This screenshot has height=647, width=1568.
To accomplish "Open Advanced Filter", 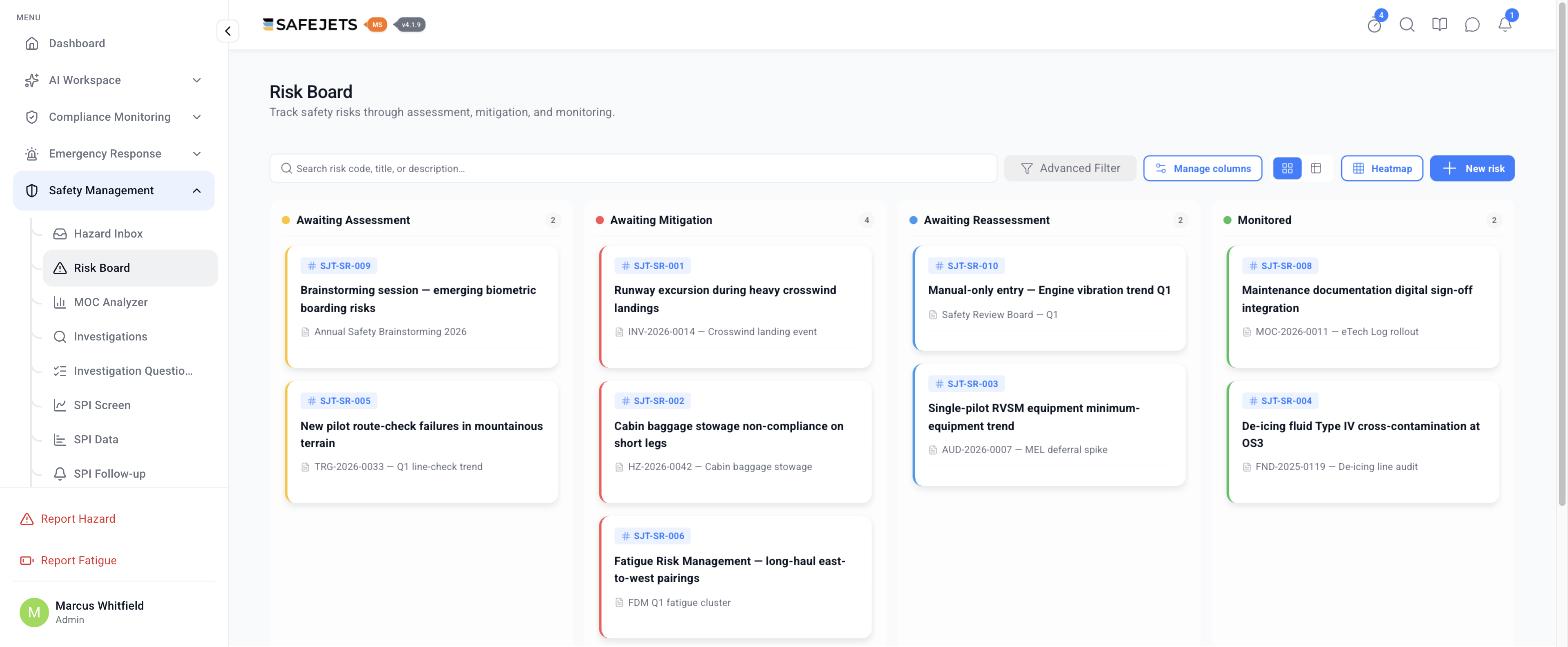I will coord(1070,168).
